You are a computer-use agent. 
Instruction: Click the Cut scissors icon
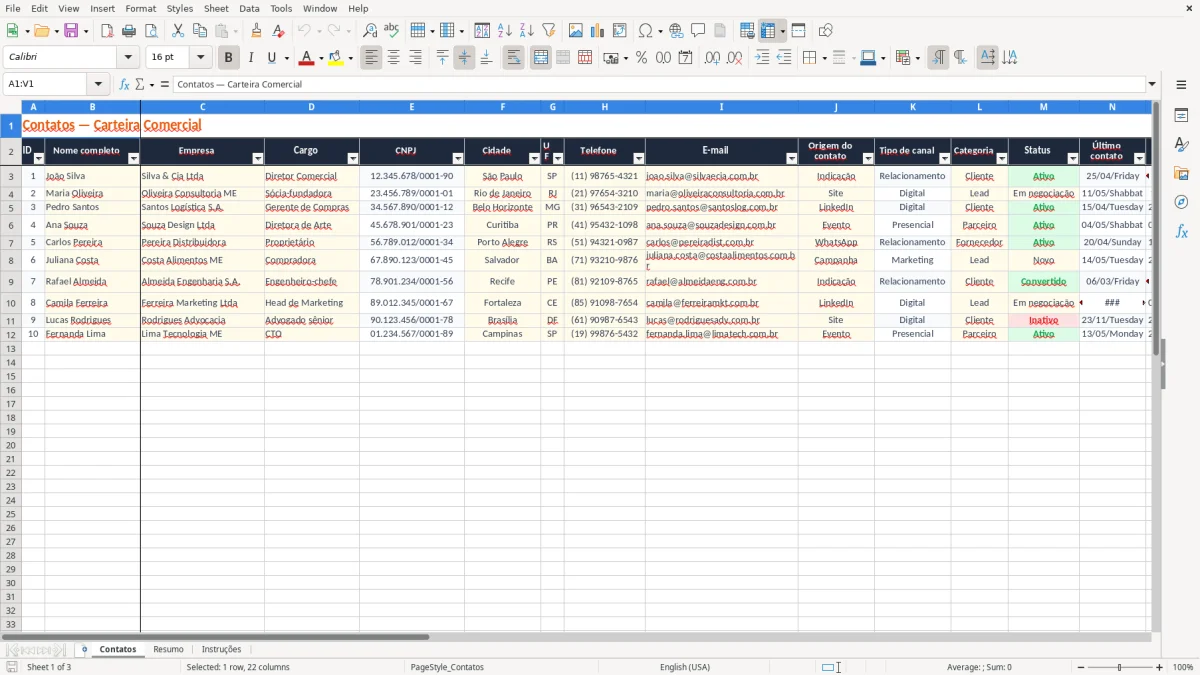click(x=178, y=31)
